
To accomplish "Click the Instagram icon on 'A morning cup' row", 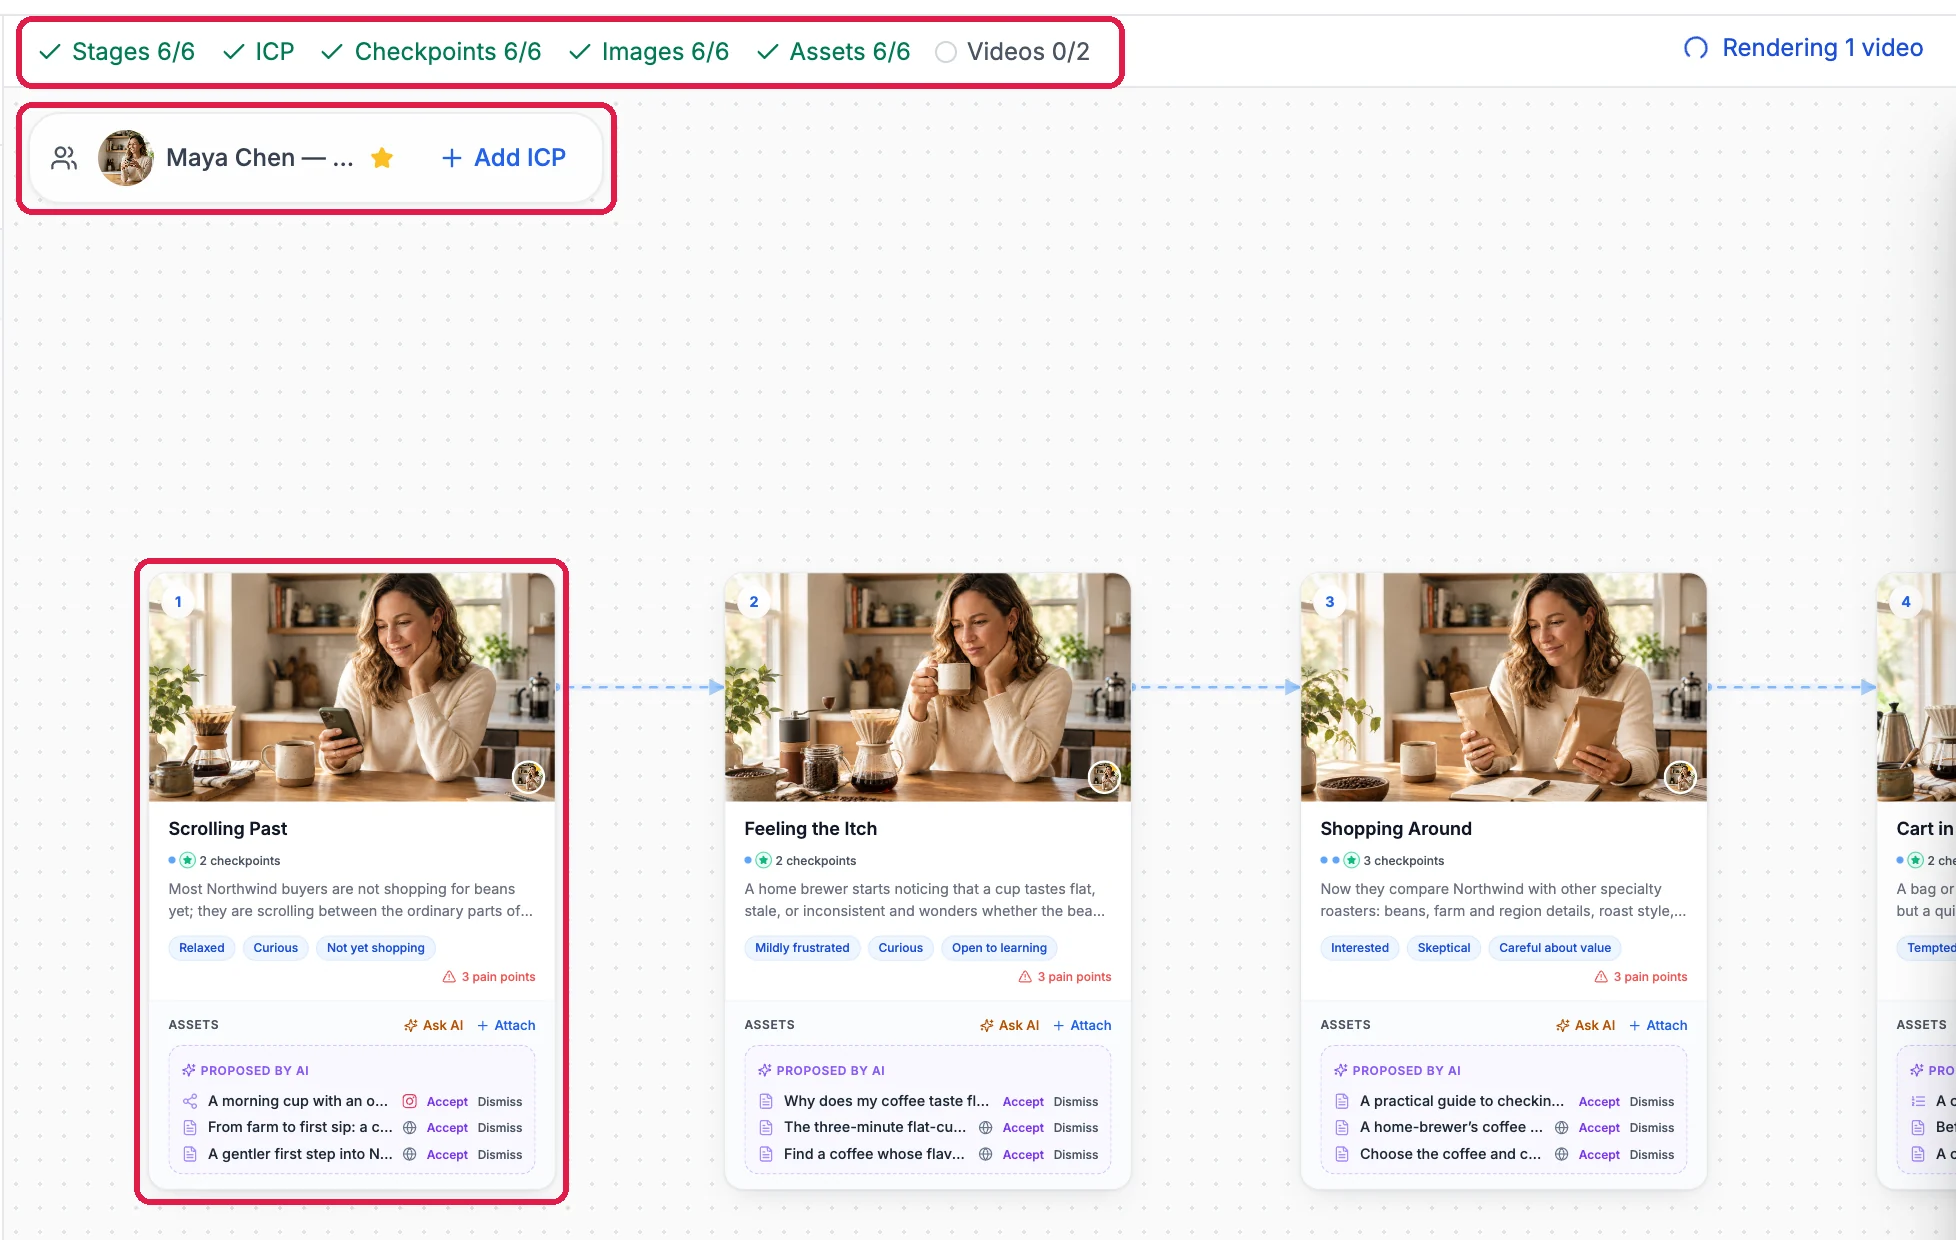I will click(410, 1101).
